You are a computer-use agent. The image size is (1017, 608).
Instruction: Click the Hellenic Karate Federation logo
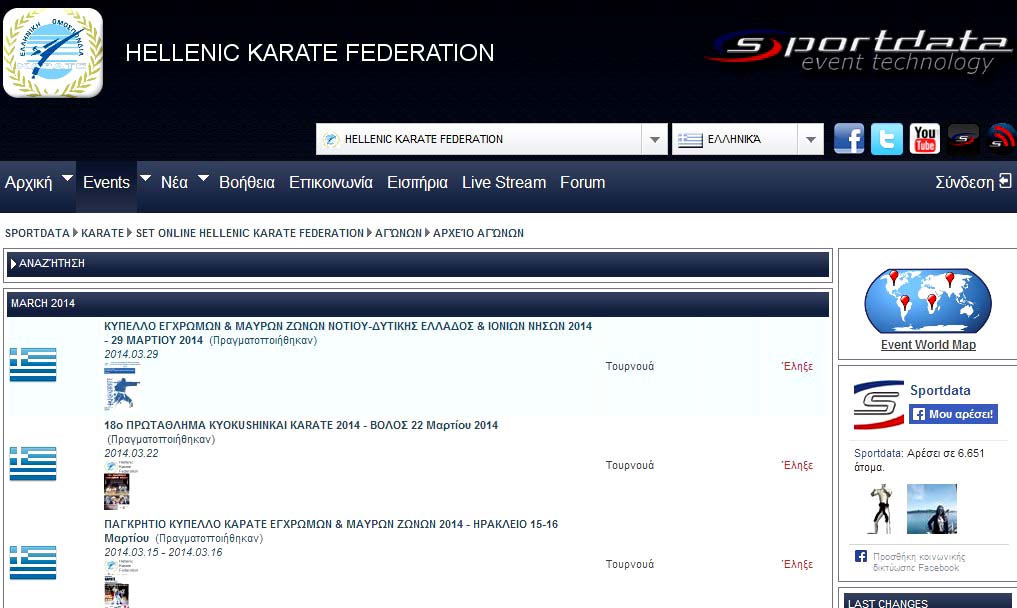(x=53, y=53)
